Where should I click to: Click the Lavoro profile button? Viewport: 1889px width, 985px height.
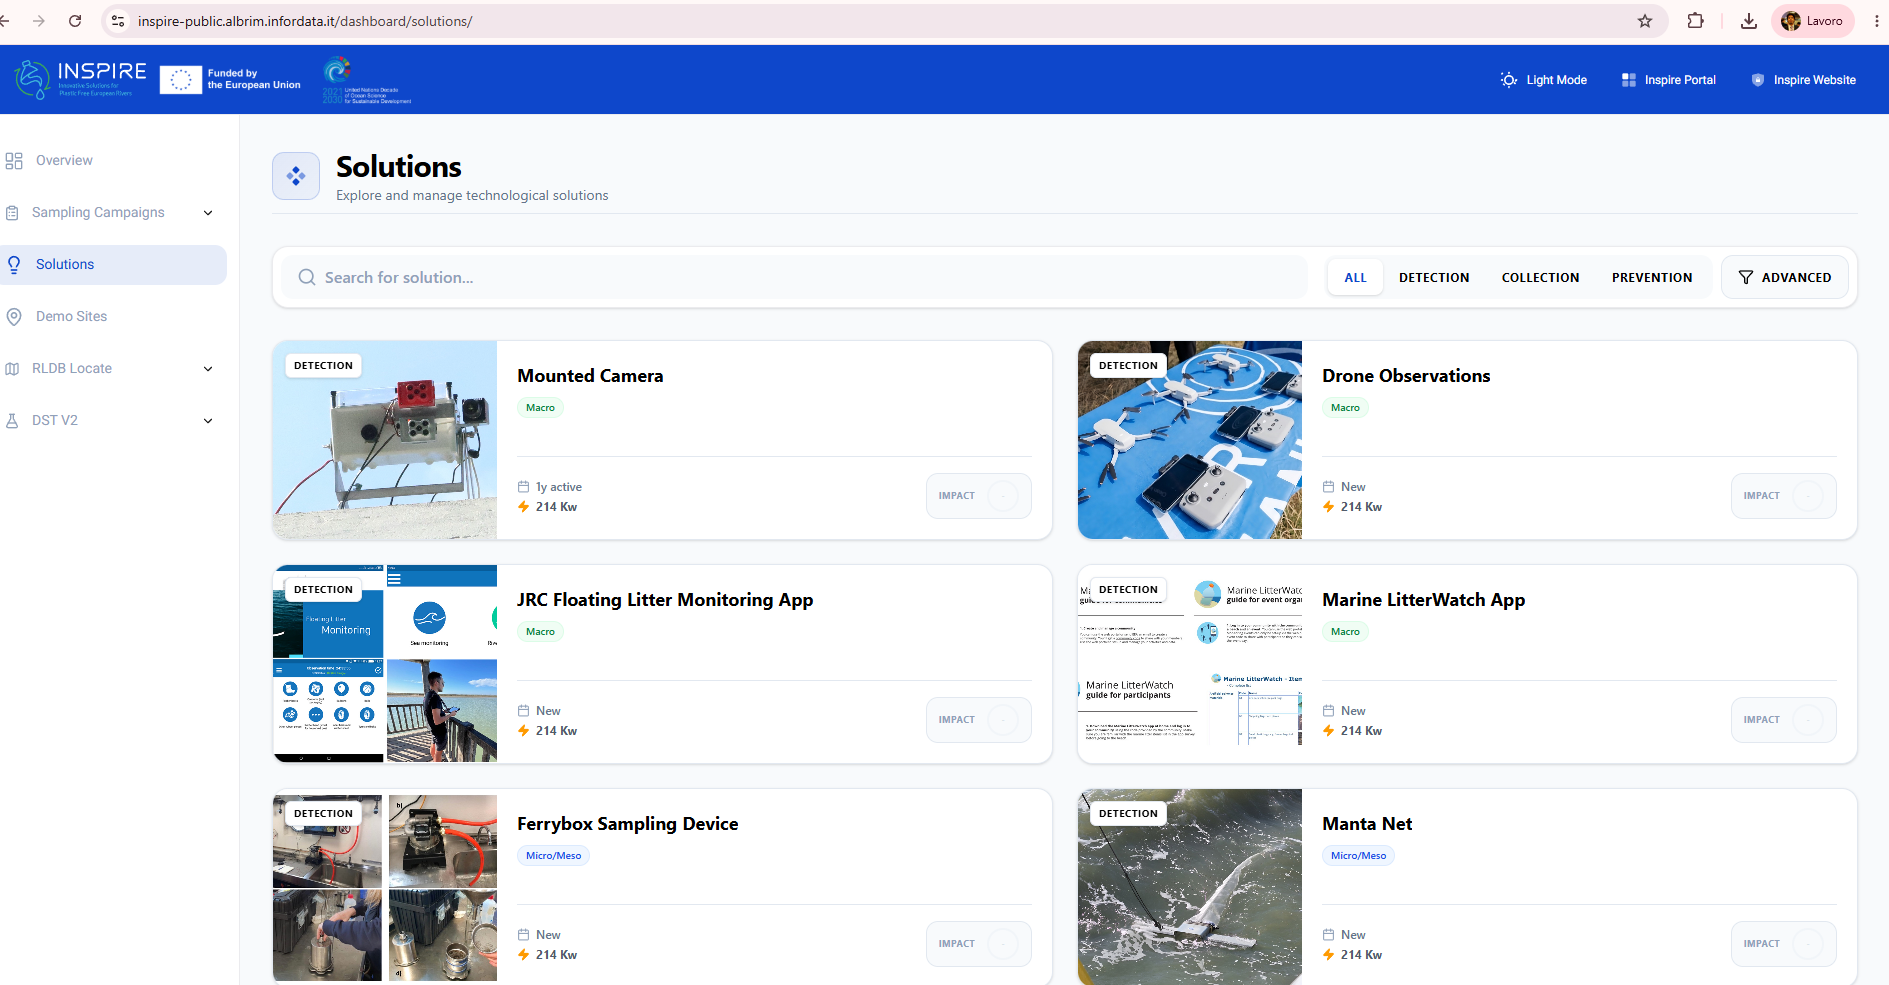[x=1812, y=21]
